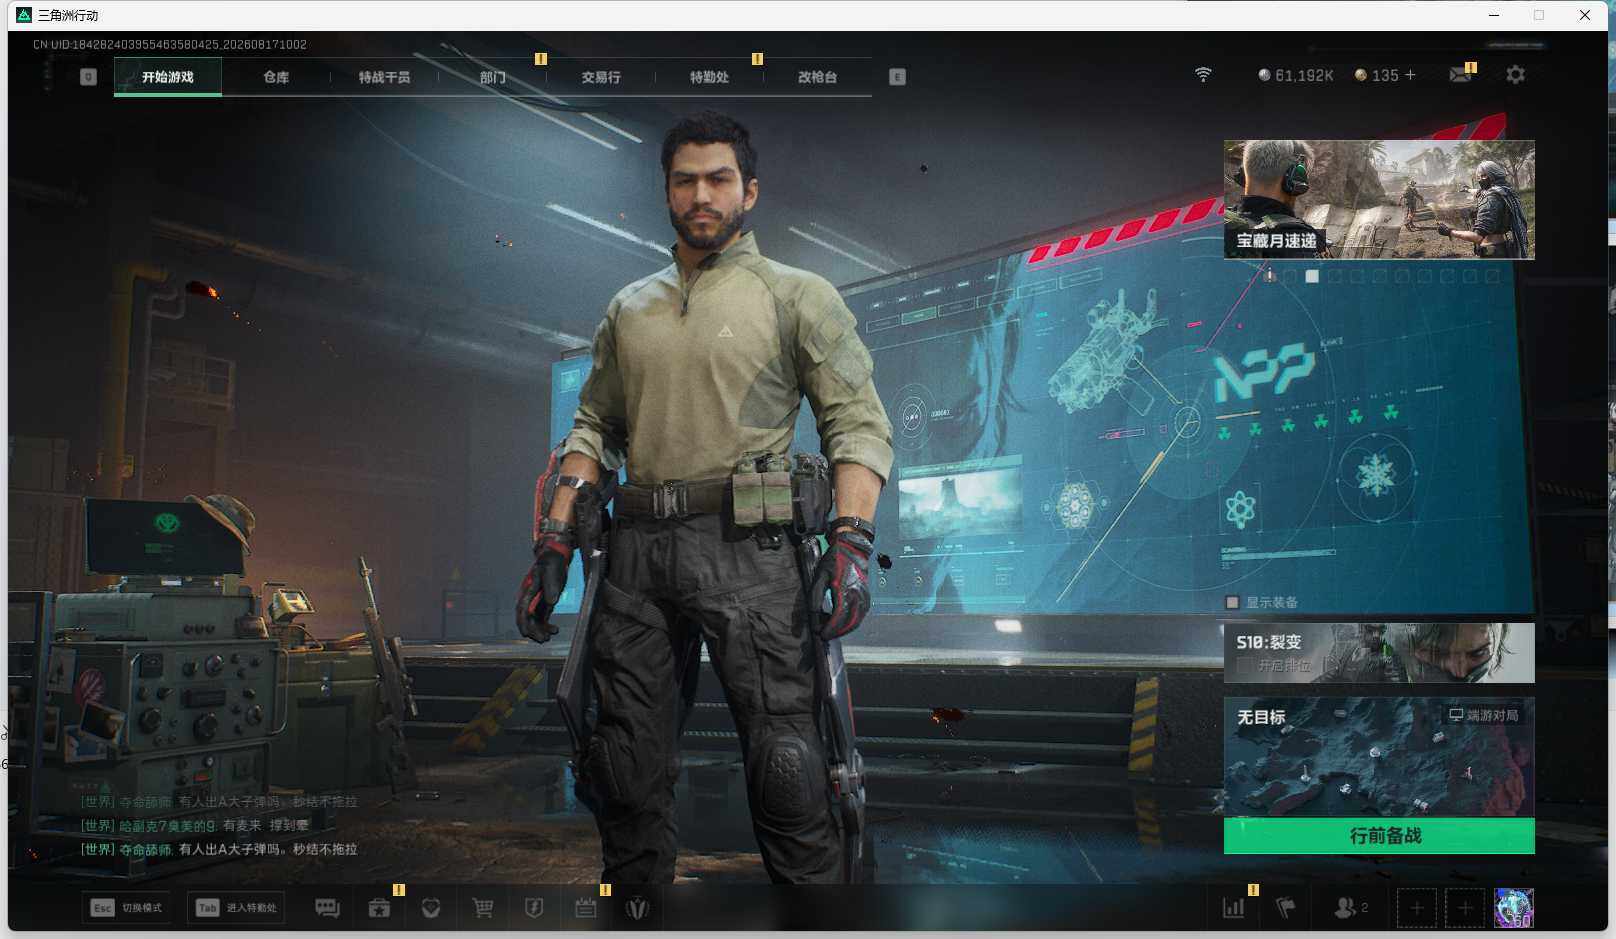Image resolution: width=1616 pixels, height=939 pixels.
Task: Click the lightning shield icon in bottom bar
Action: (x=534, y=908)
